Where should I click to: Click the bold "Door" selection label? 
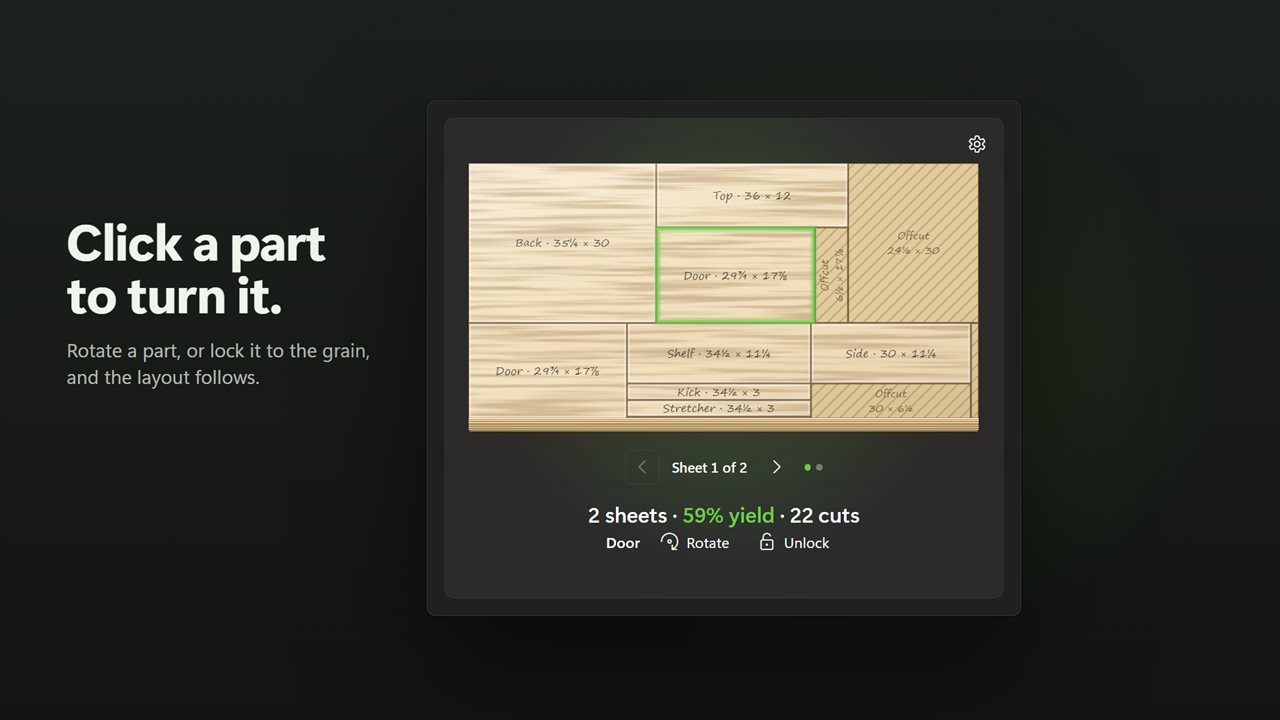[x=623, y=543]
